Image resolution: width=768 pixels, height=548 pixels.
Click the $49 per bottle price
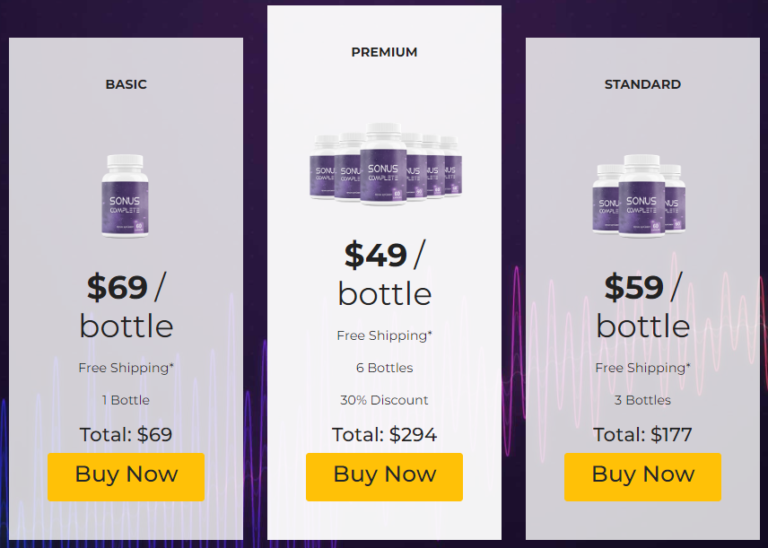click(x=384, y=273)
